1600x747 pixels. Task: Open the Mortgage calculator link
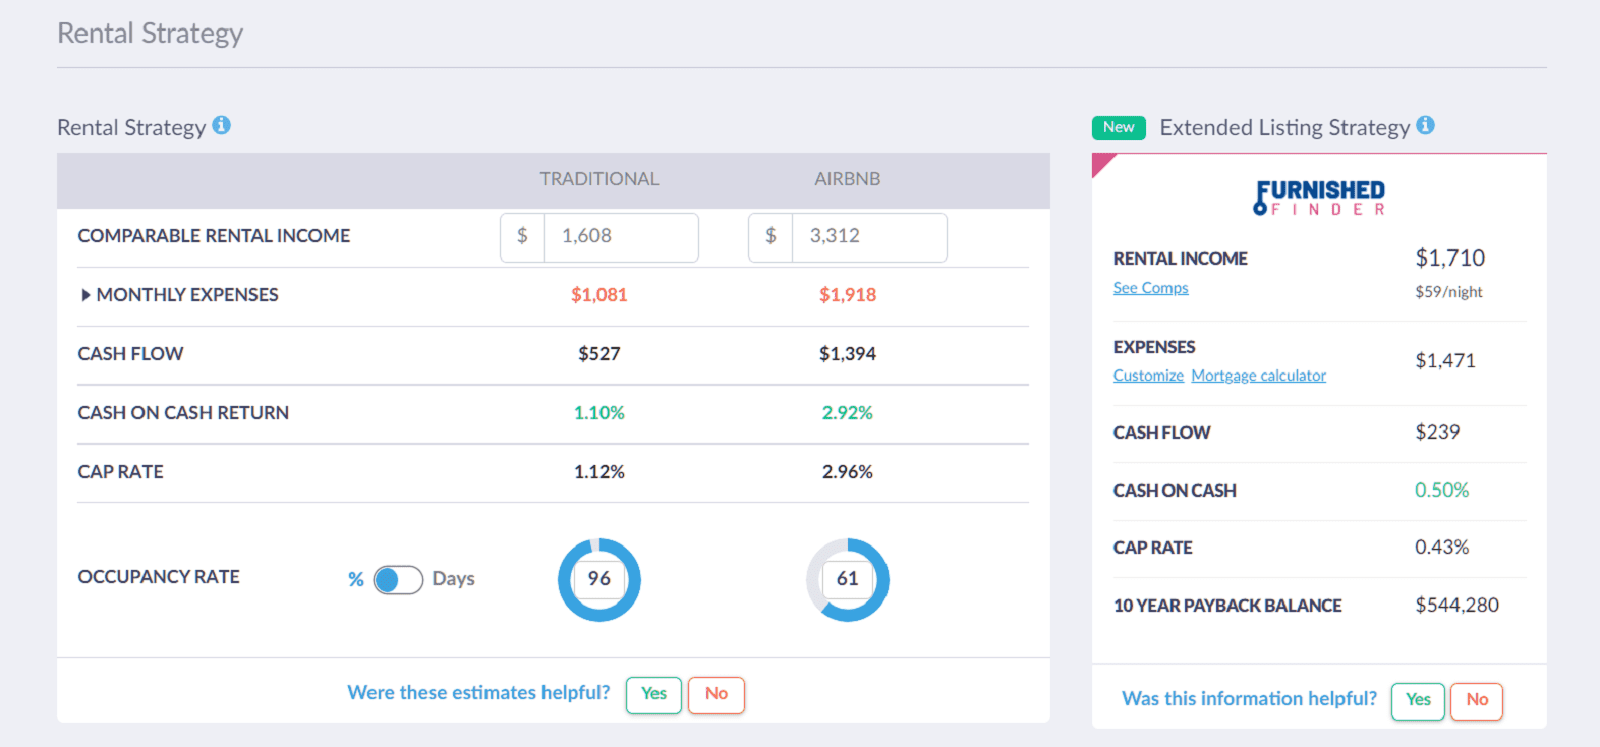point(1258,376)
